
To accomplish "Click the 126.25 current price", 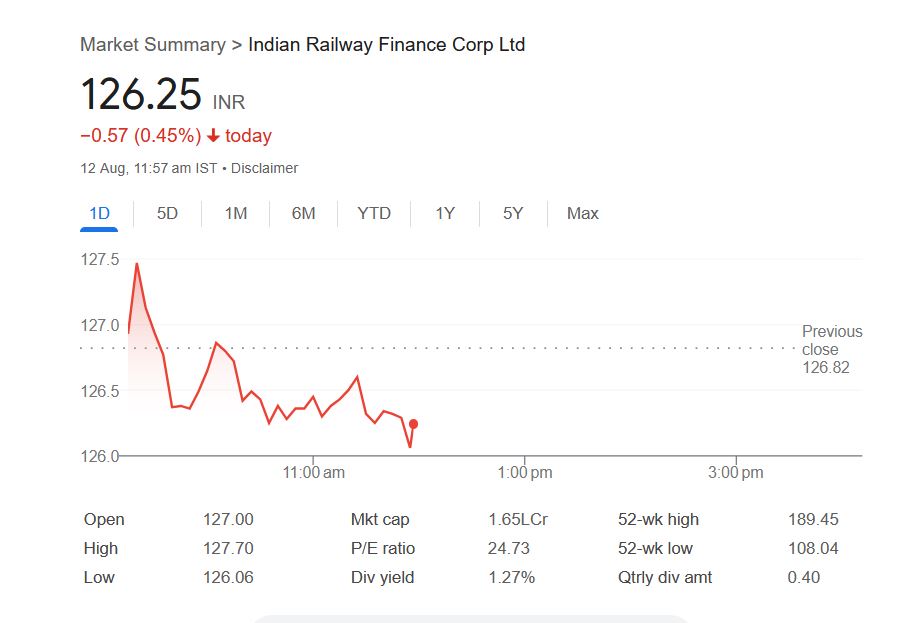I will click(x=140, y=95).
